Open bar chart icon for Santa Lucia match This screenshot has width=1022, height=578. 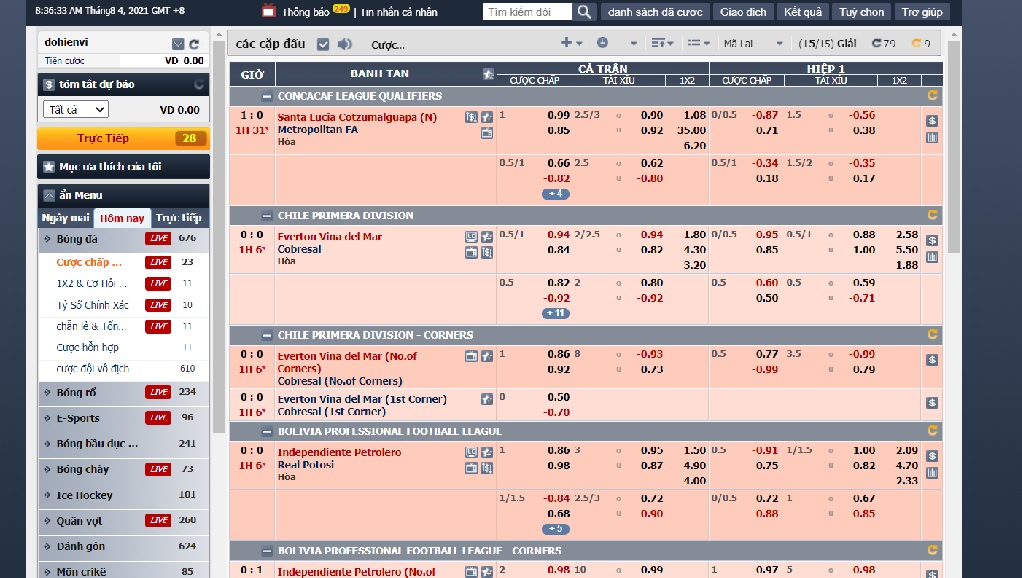932,137
